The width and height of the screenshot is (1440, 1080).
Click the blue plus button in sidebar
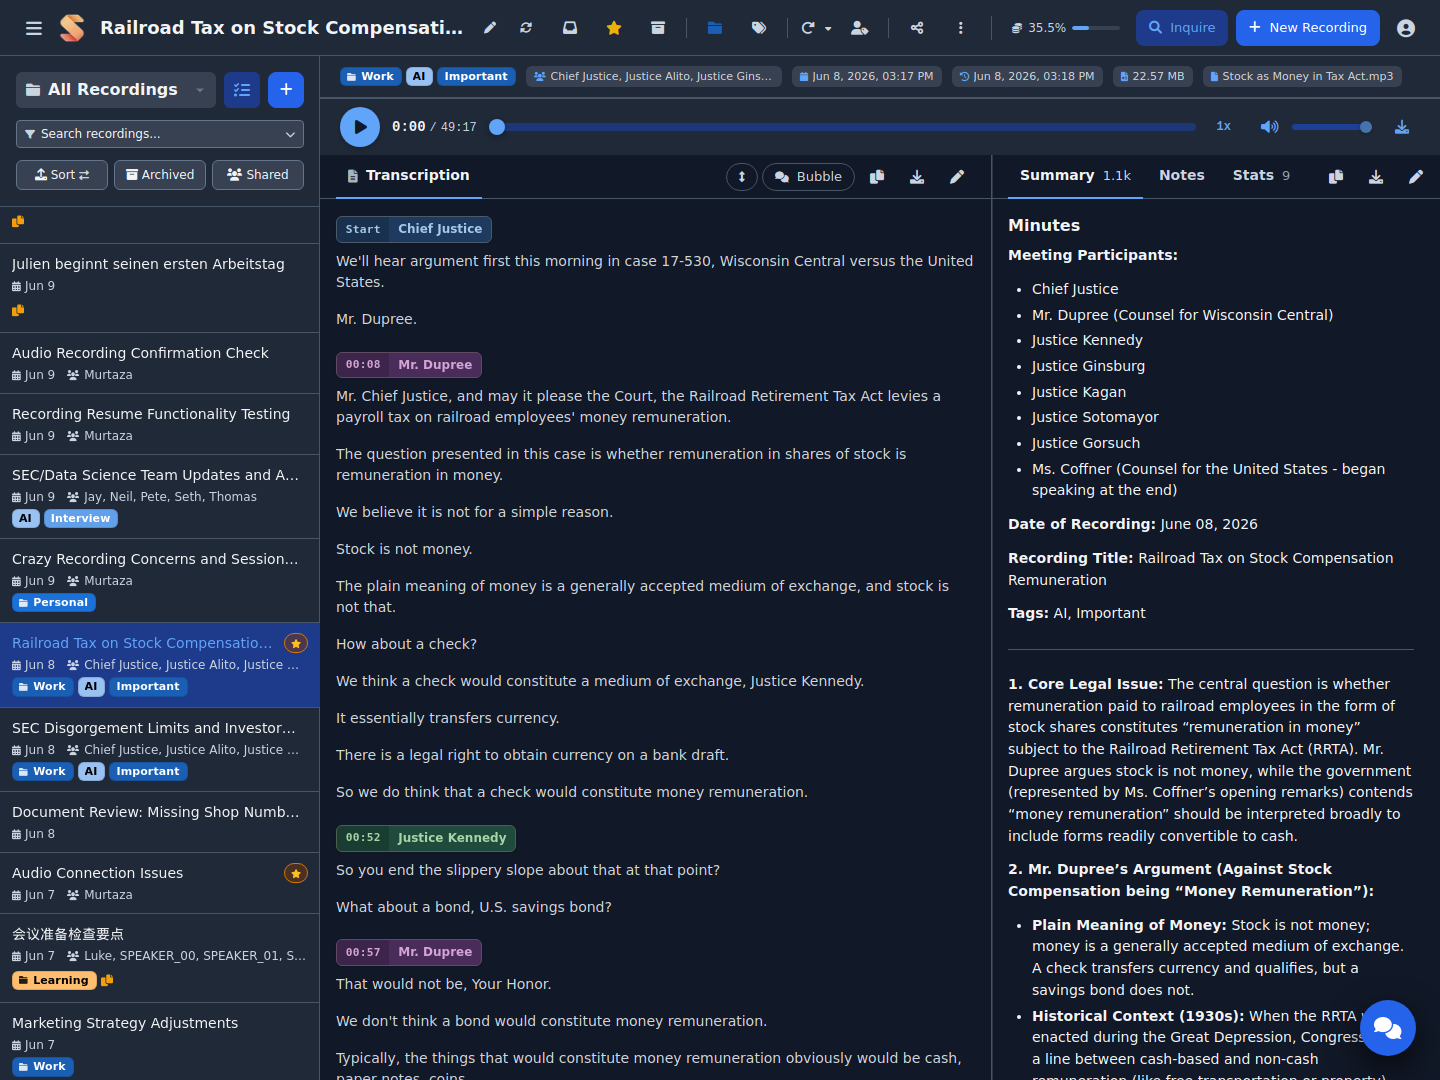click(x=286, y=90)
